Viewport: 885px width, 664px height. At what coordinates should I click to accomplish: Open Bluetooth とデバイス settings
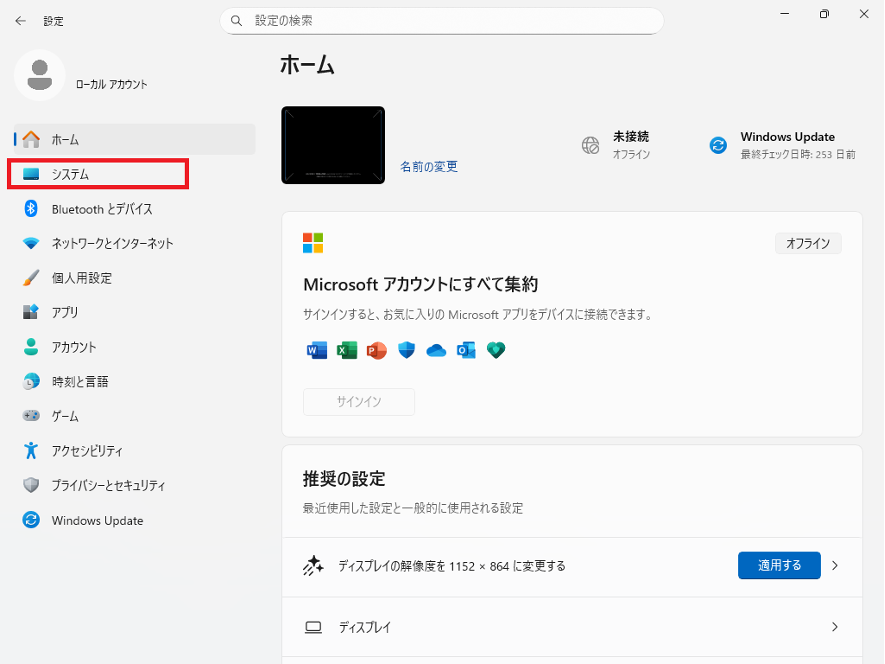(x=135, y=209)
